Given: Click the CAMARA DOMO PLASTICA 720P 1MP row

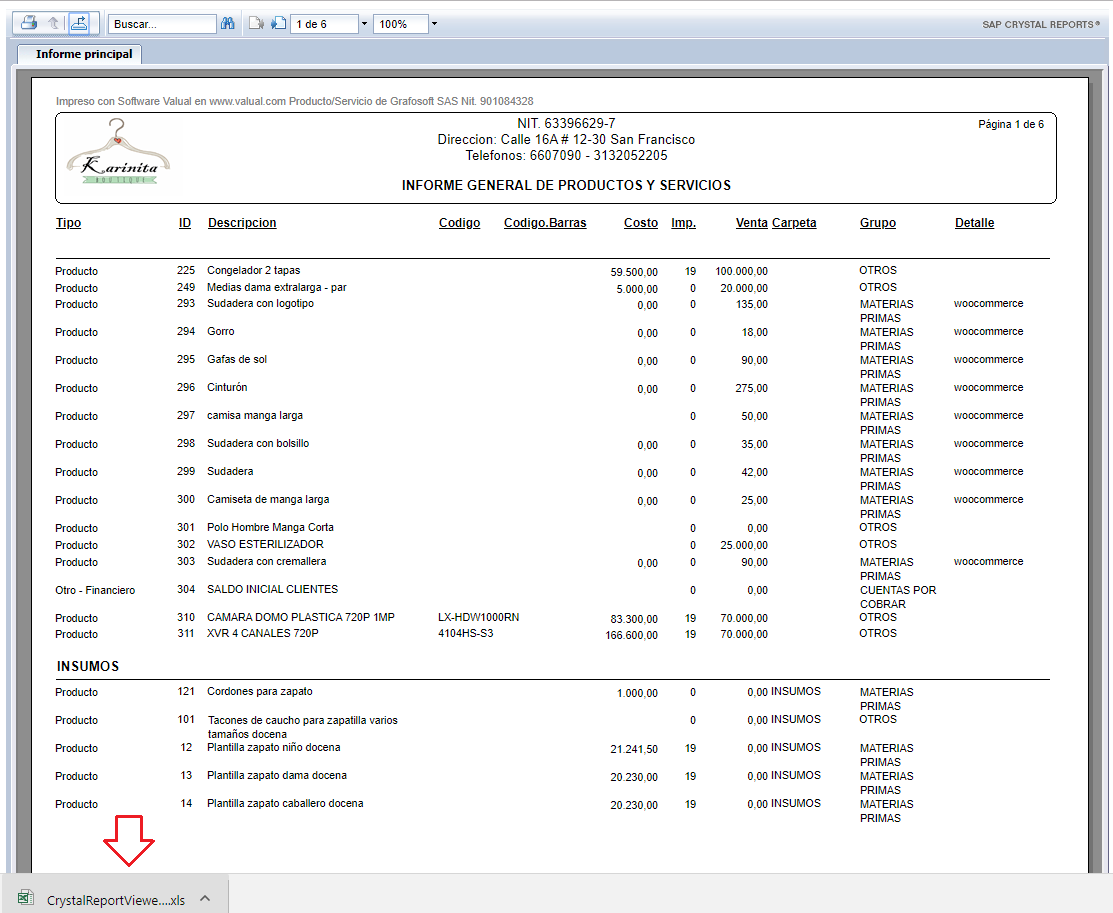Looking at the screenshot, I should click(300, 618).
